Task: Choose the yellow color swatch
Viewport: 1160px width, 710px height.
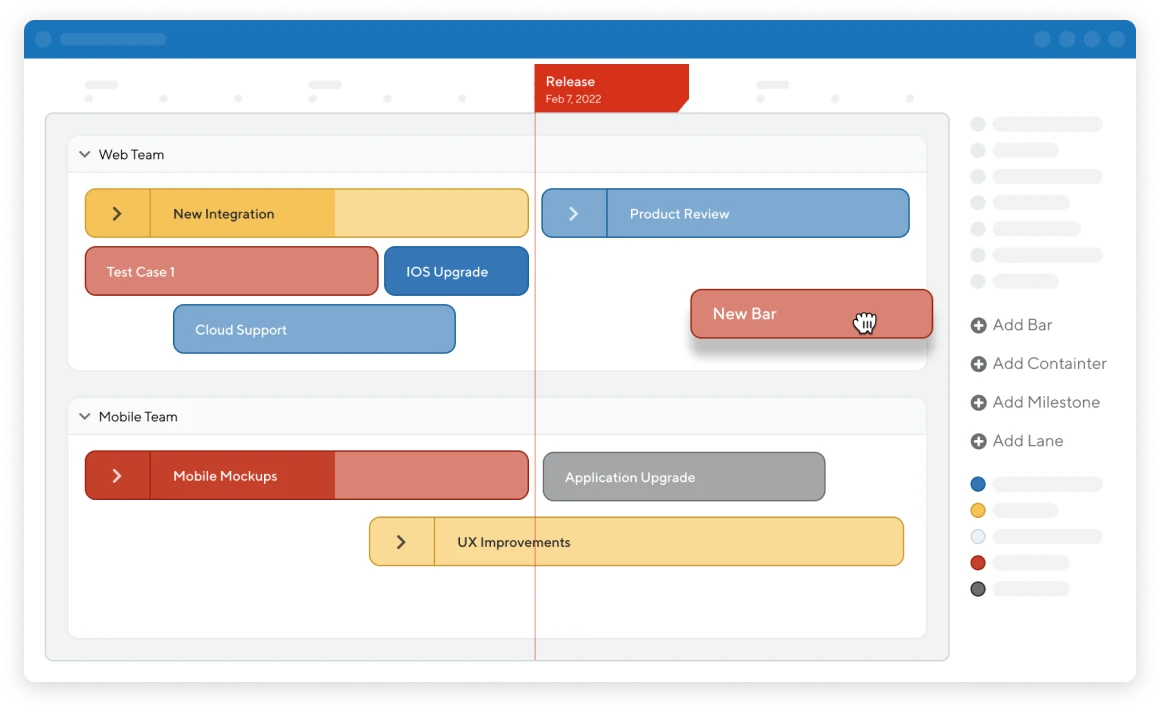Action: [x=978, y=510]
